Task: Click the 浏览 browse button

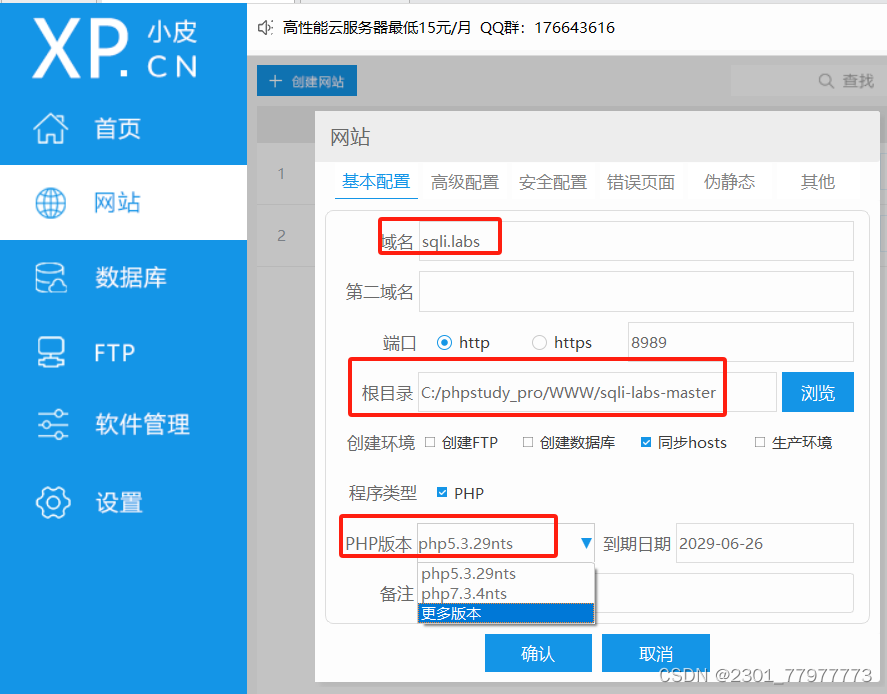Action: (817, 391)
